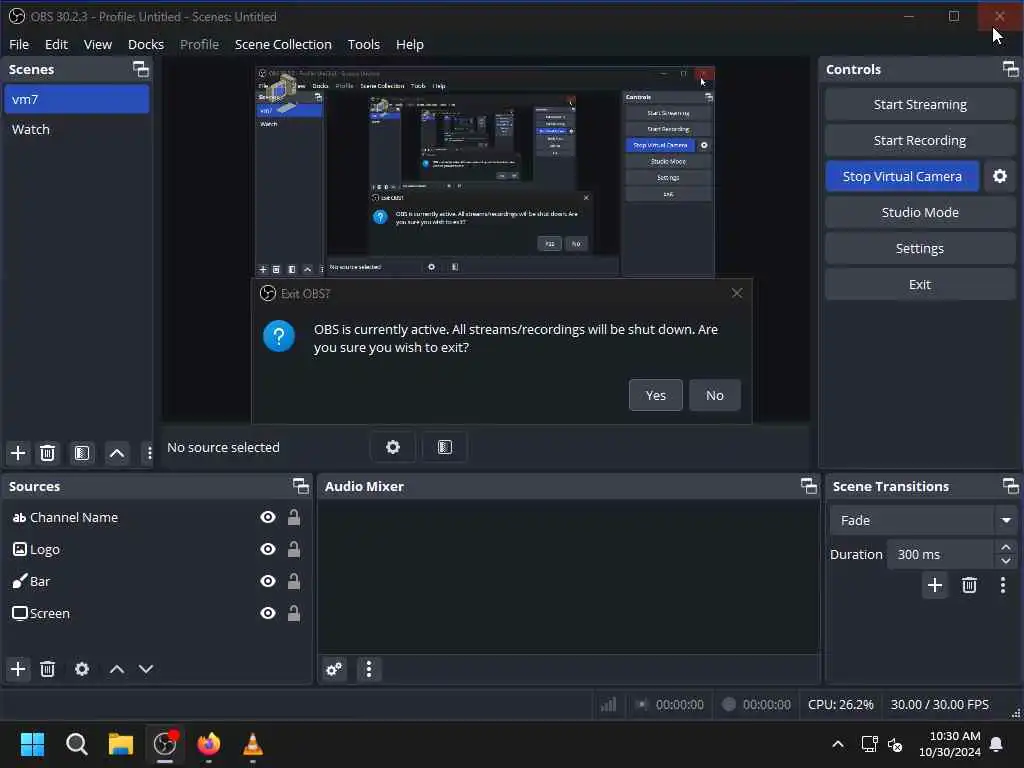The image size is (1024, 768).
Task: Remove selected scene with trash icon
Action: click(x=48, y=453)
